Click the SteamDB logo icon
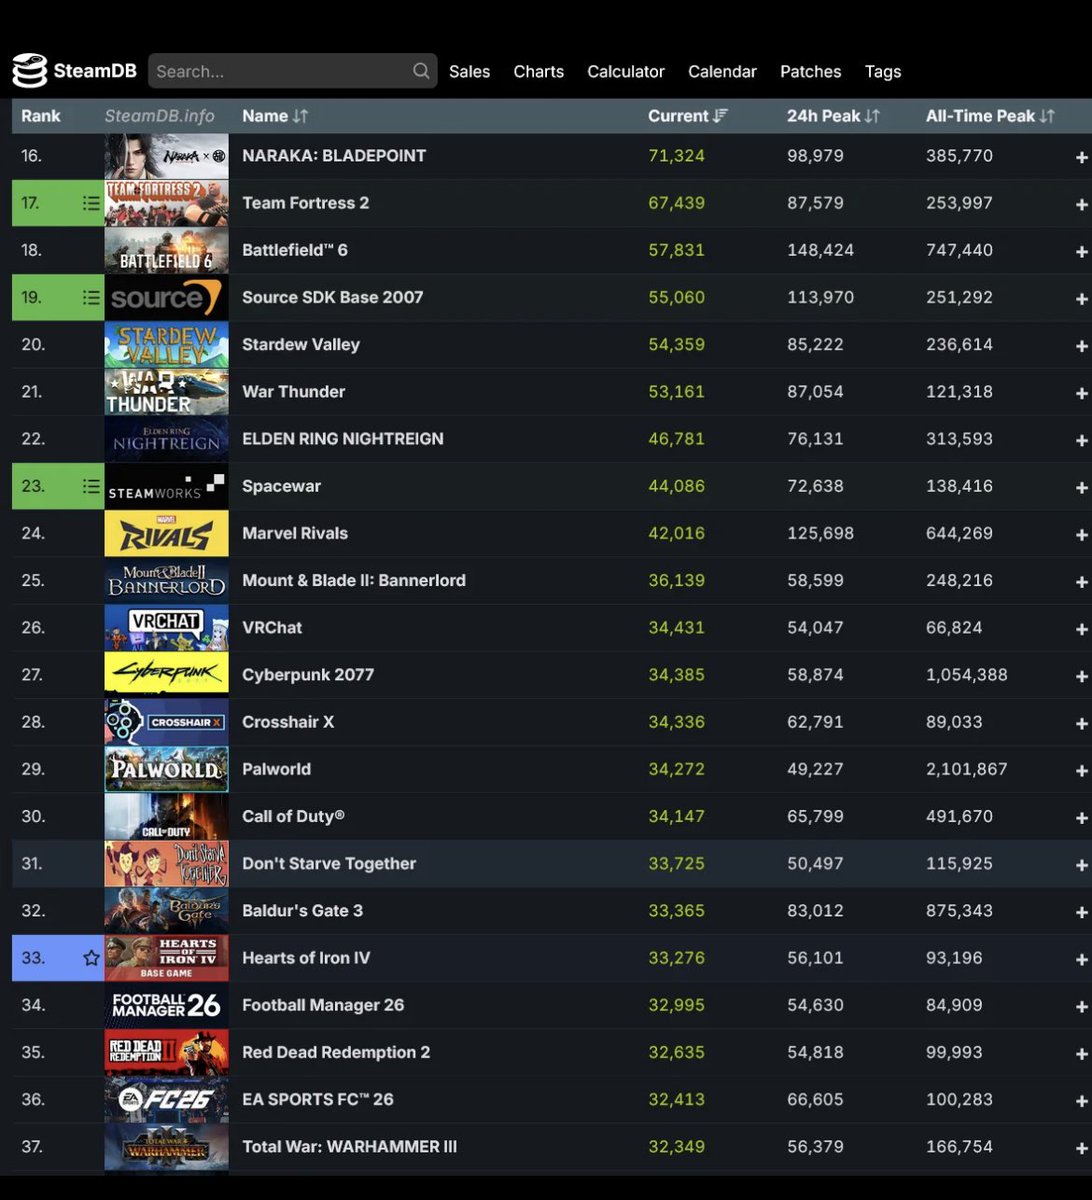 29,71
